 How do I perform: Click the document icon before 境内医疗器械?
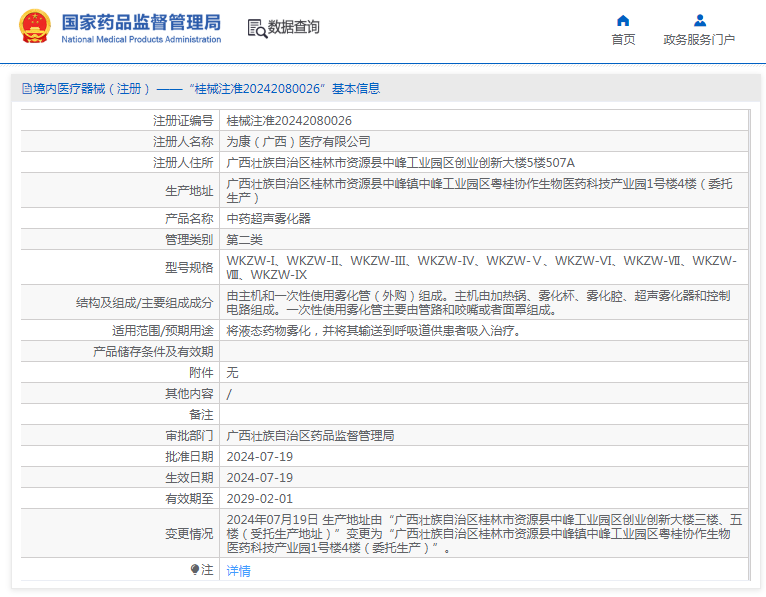pos(27,89)
